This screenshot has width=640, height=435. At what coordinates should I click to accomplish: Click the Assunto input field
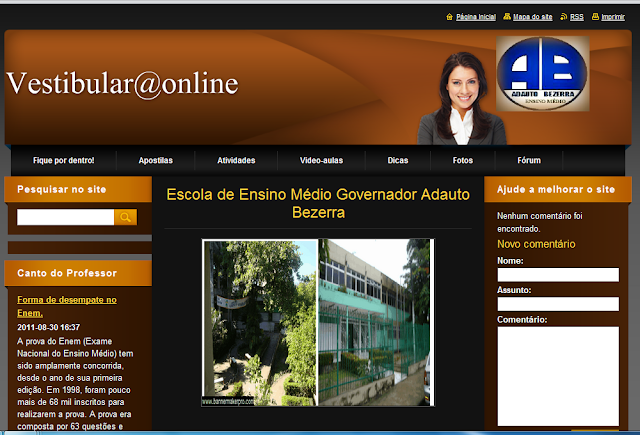click(x=558, y=304)
